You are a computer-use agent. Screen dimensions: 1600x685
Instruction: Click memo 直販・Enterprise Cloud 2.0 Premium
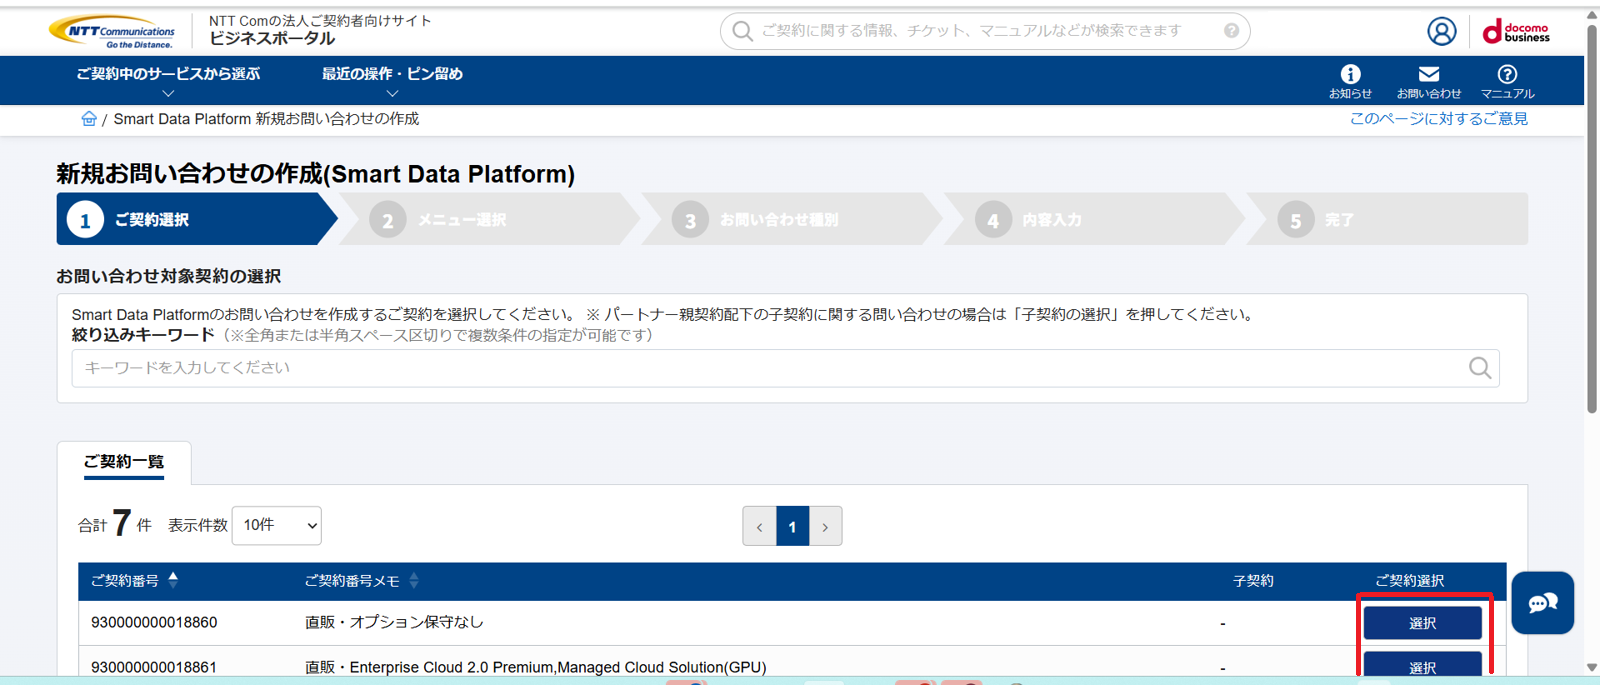coord(535,667)
